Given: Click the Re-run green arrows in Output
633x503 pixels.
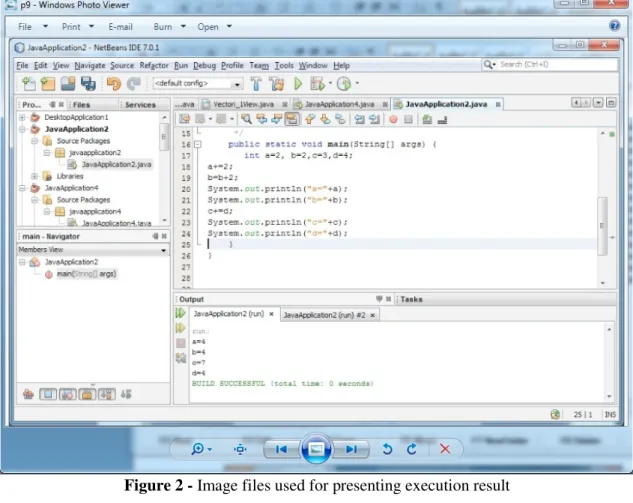Looking at the screenshot, I should click(x=180, y=313).
